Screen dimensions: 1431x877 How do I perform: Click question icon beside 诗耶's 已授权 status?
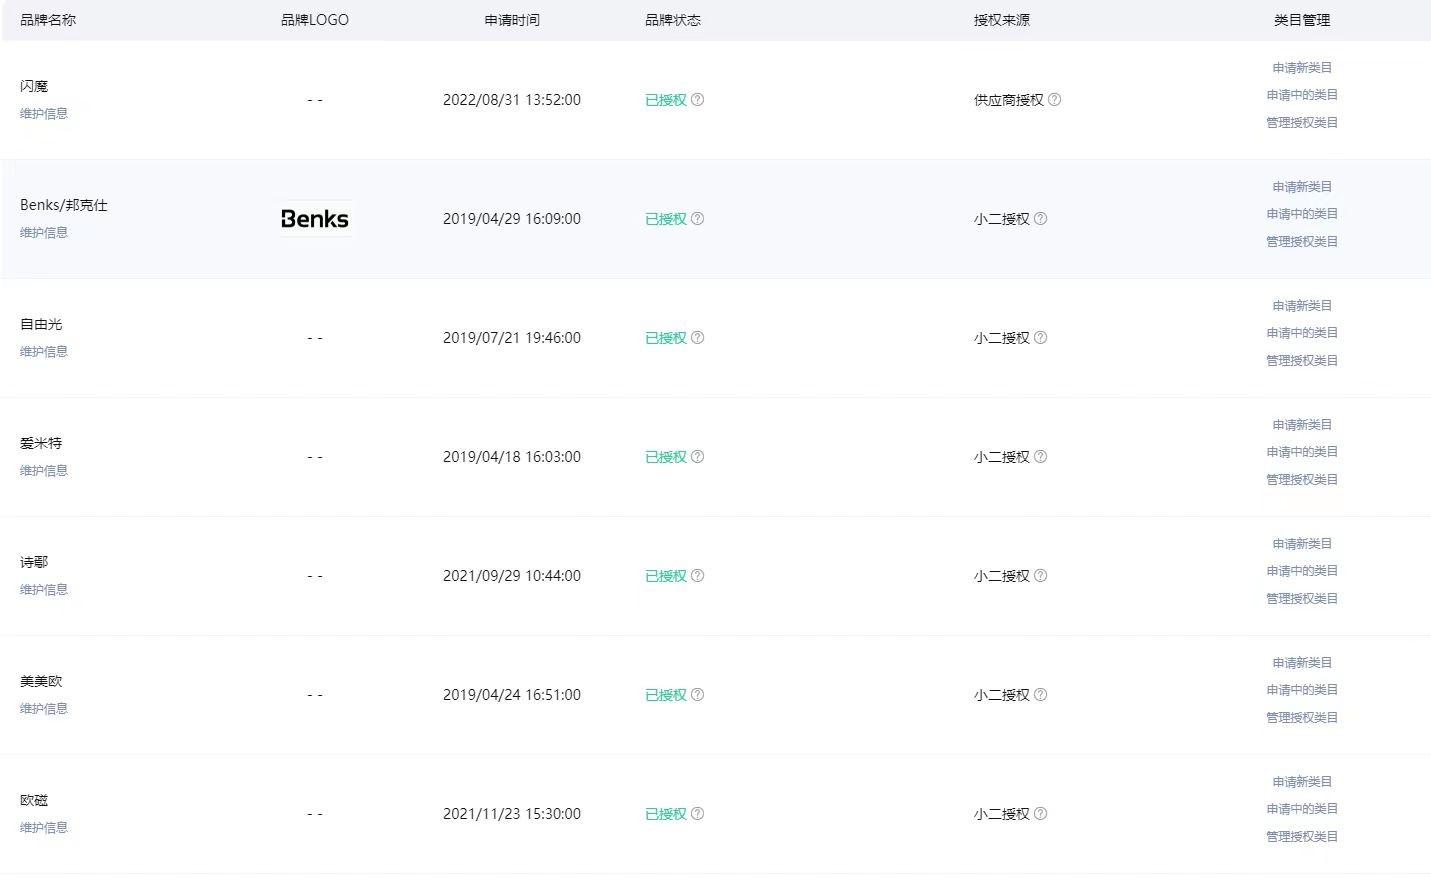(x=698, y=576)
